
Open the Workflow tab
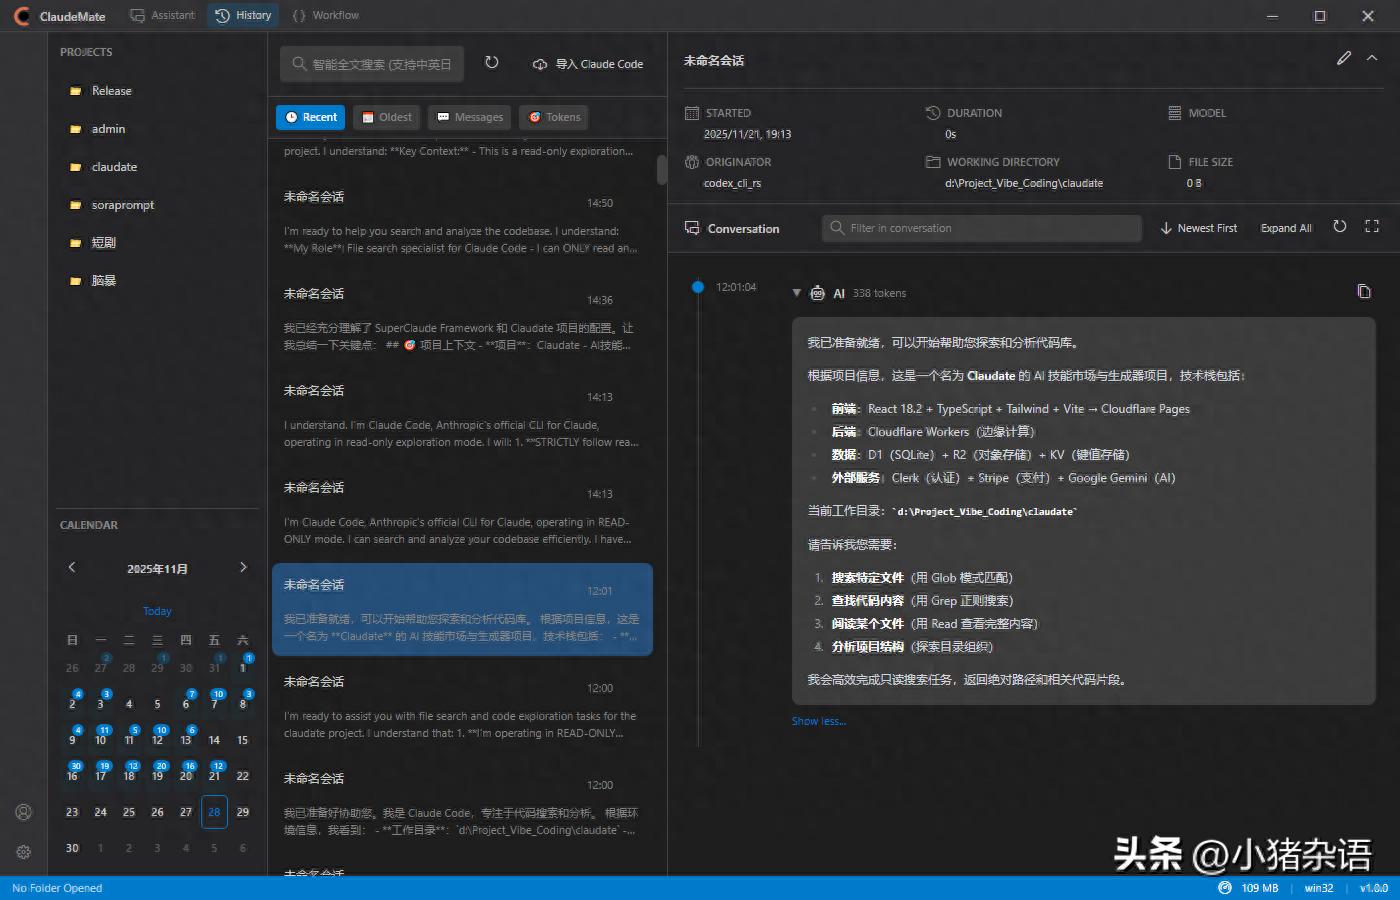tap(326, 15)
